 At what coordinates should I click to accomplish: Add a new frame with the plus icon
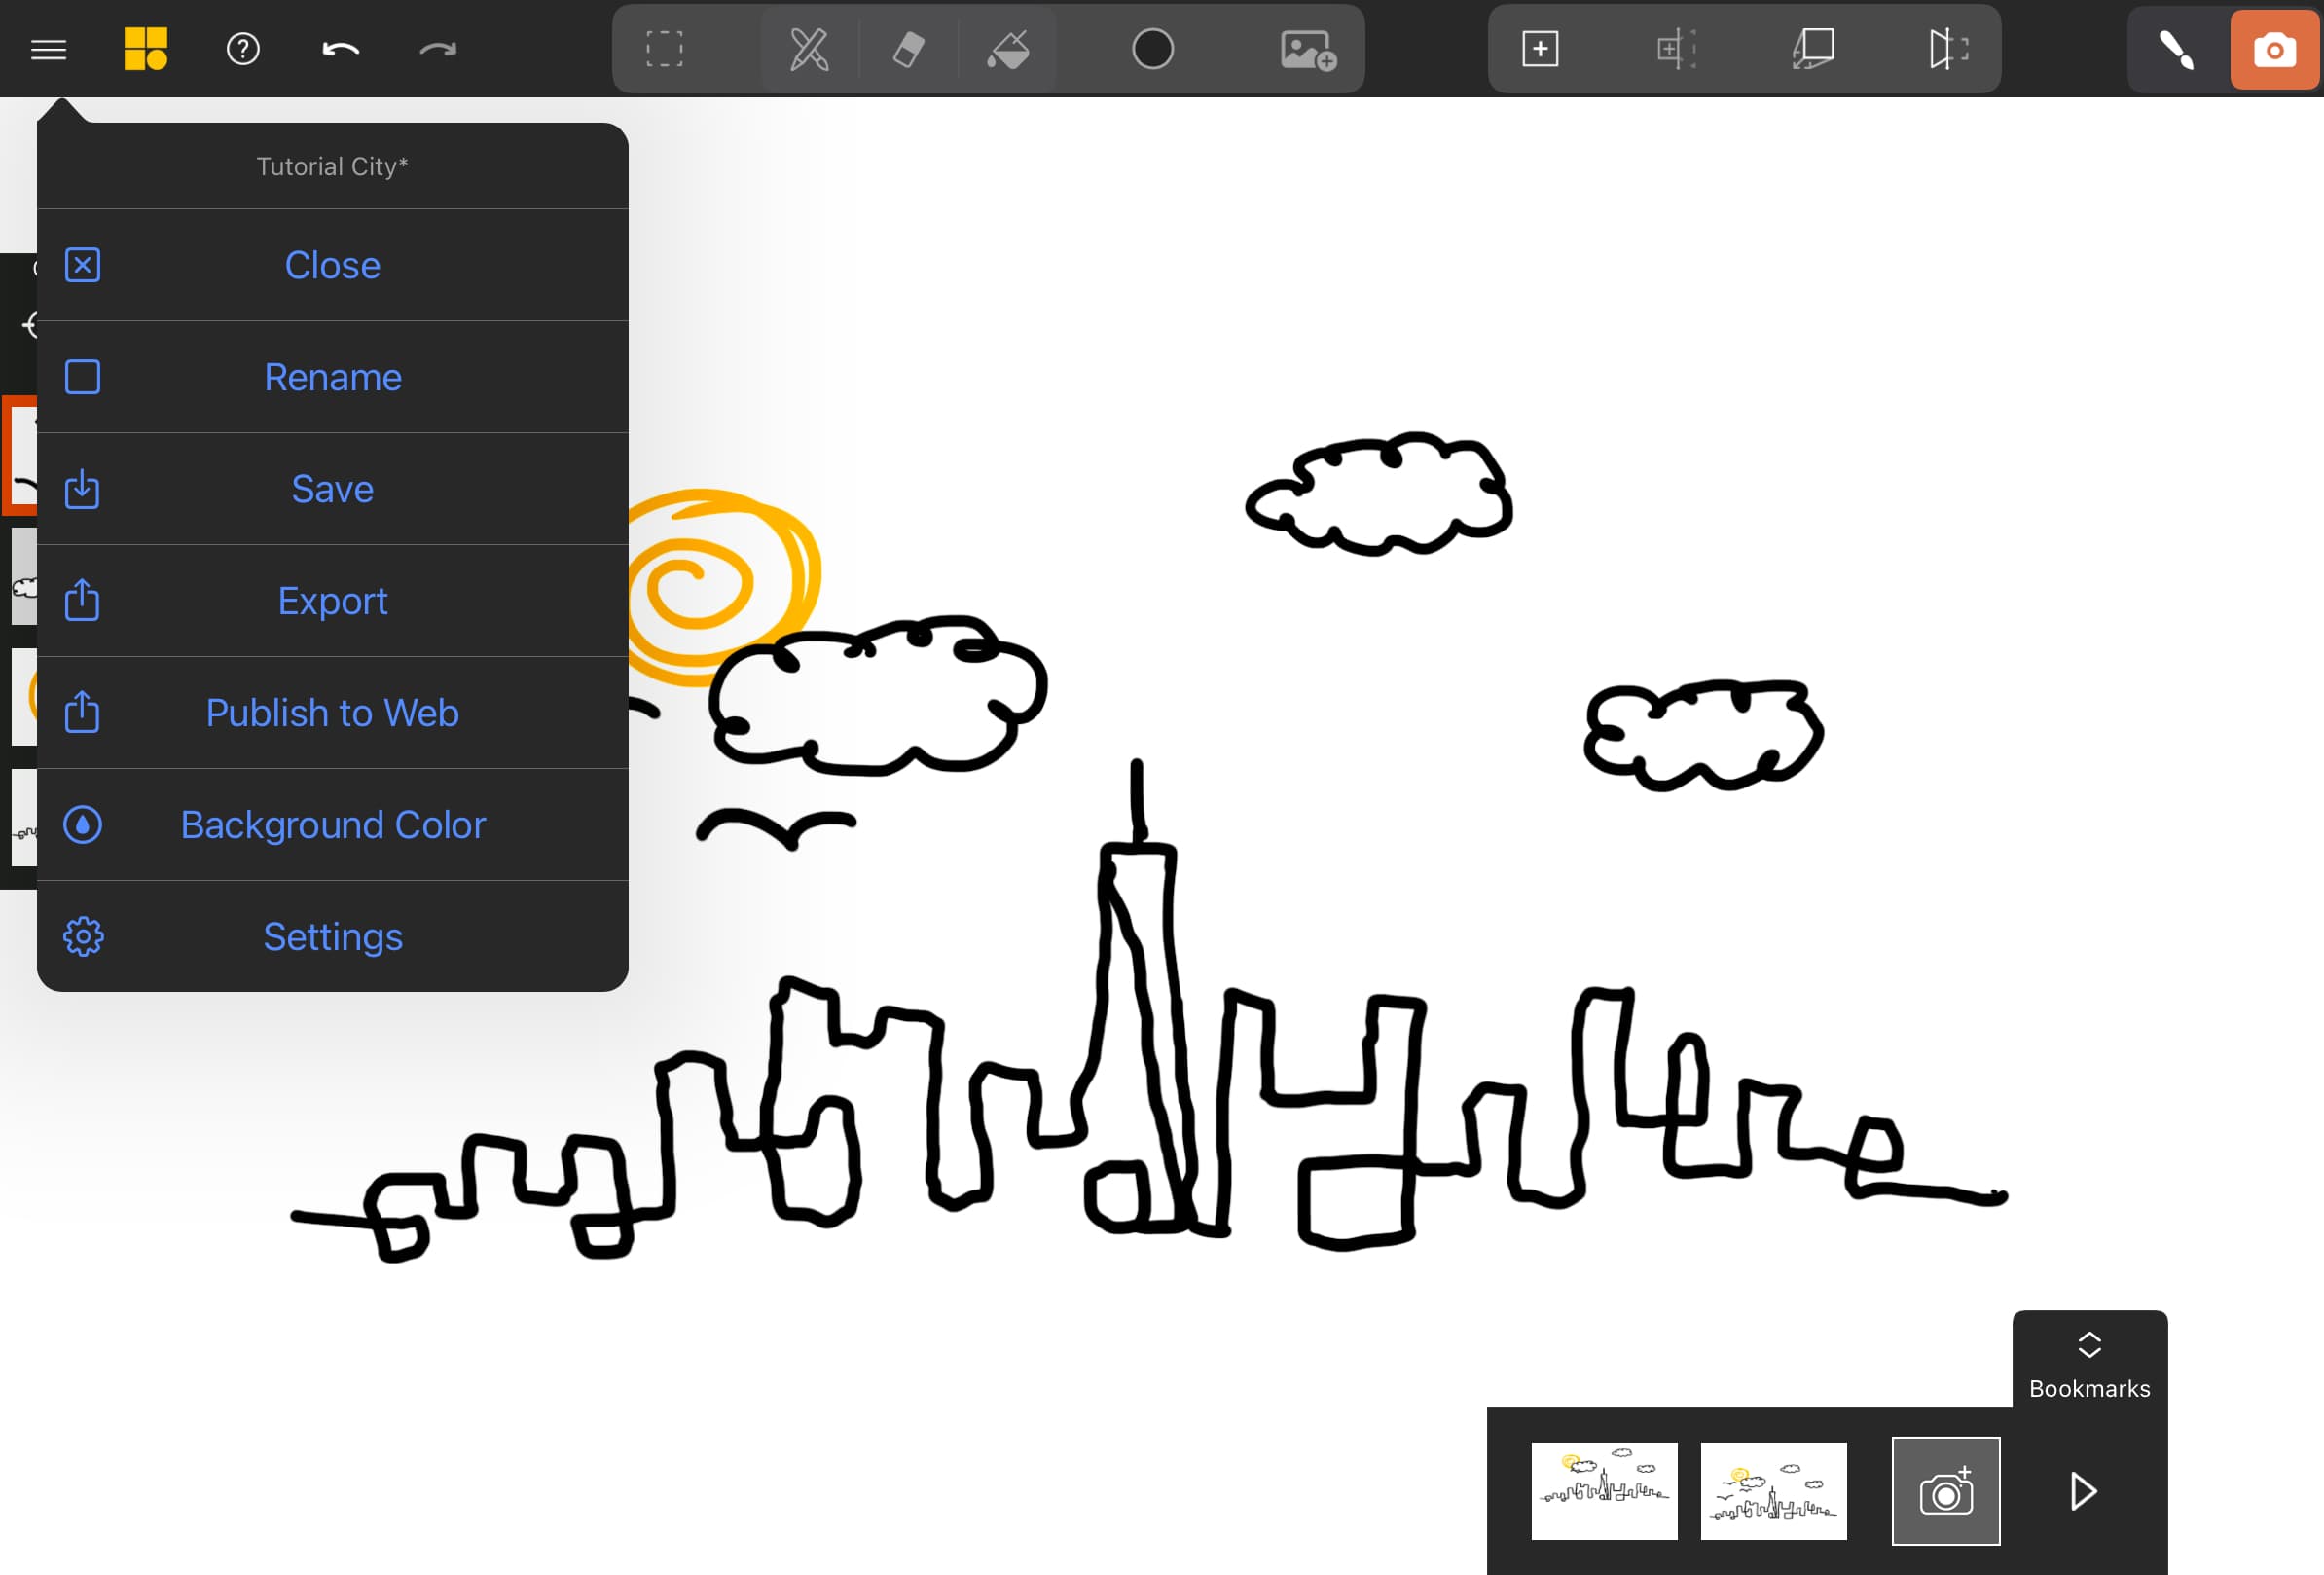point(1540,49)
